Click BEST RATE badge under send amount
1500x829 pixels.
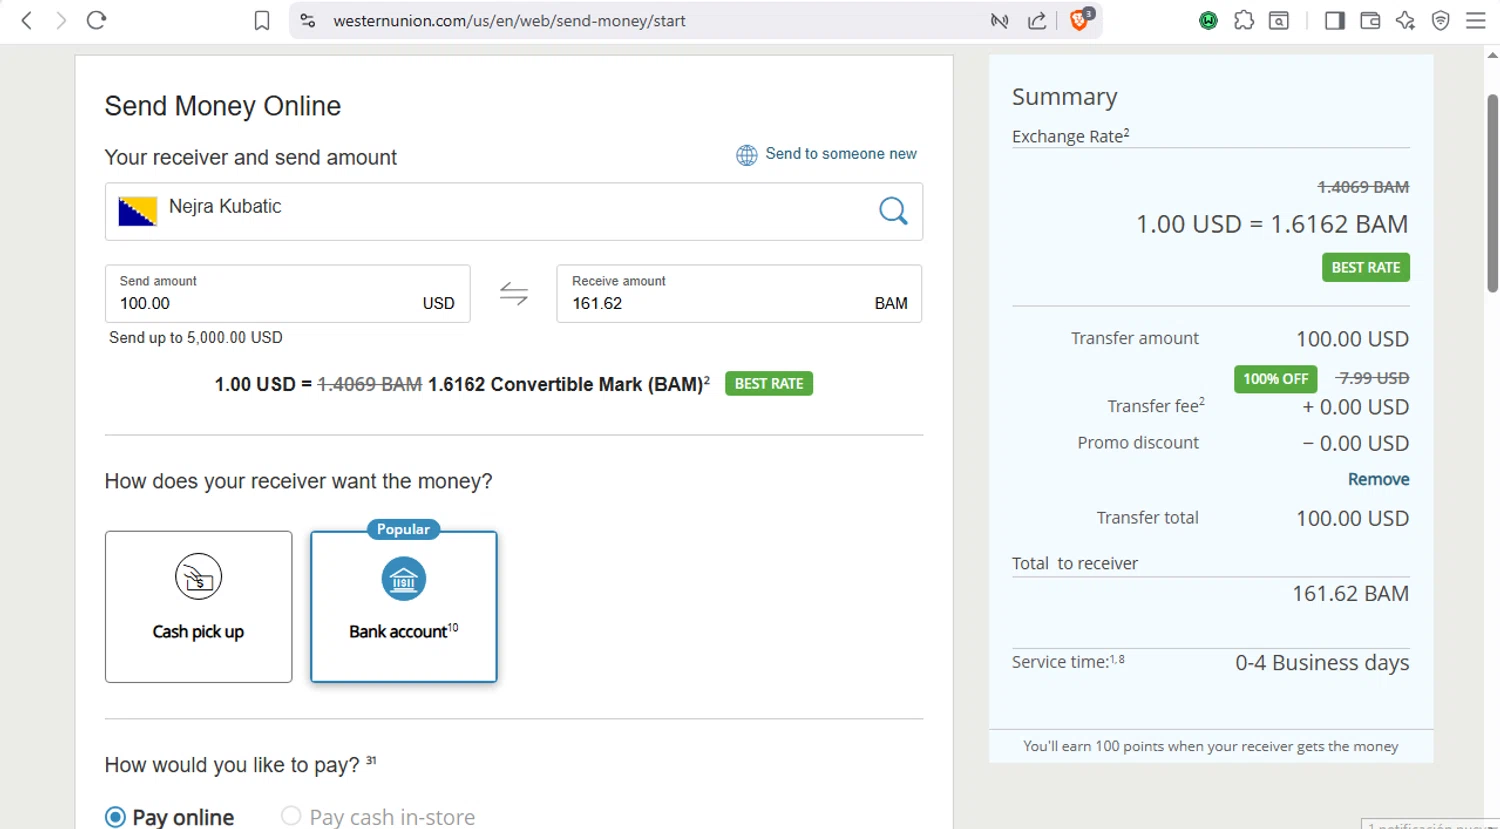pos(769,384)
